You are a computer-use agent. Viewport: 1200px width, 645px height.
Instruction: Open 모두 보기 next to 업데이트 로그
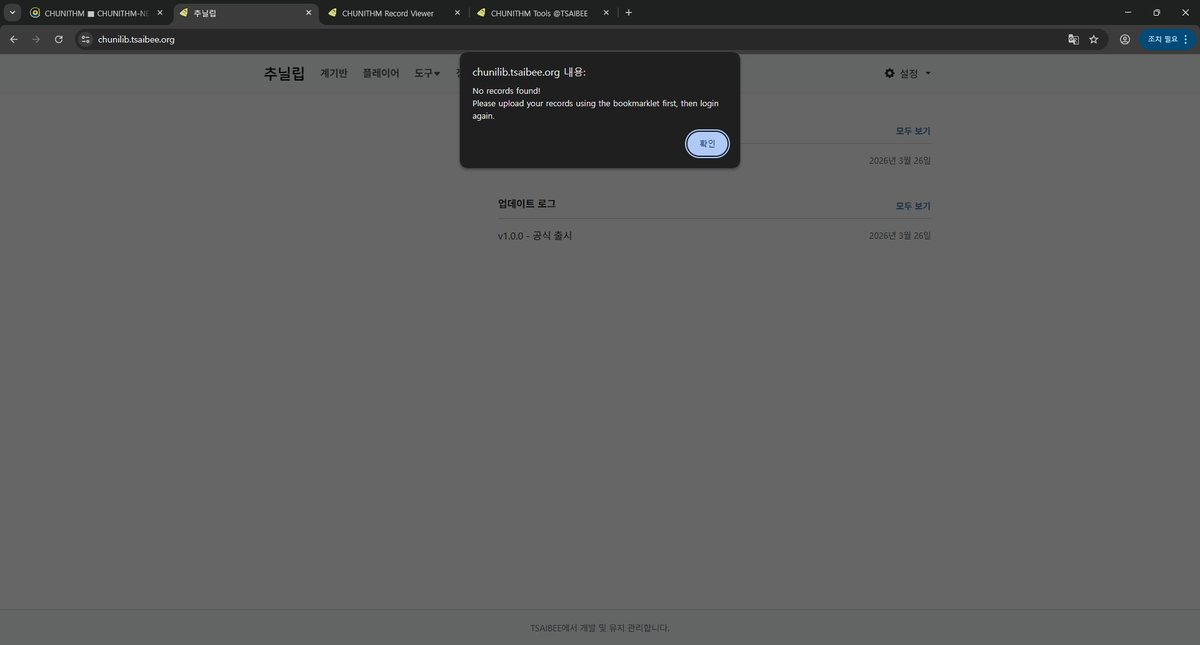913,203
